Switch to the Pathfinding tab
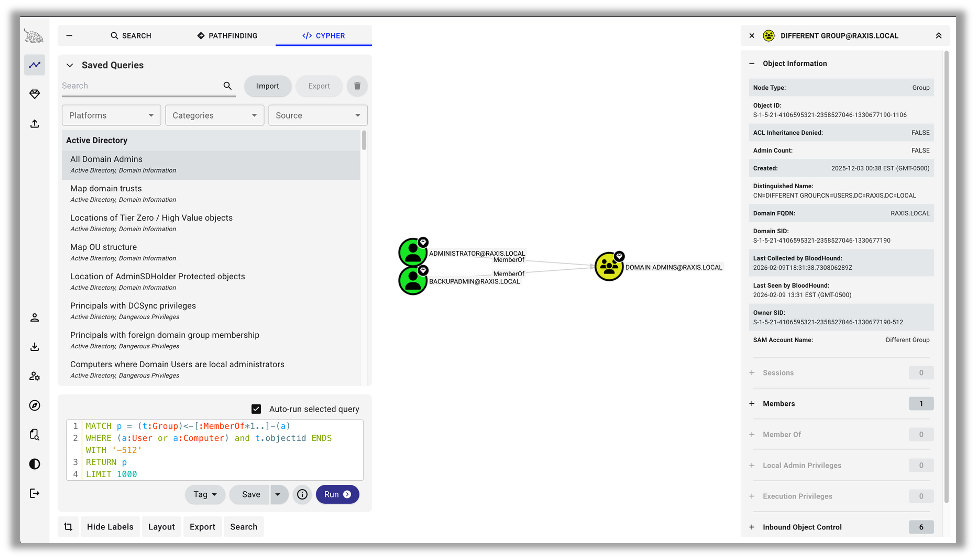This screenshot has width=976, height=560. pos(227,35)
